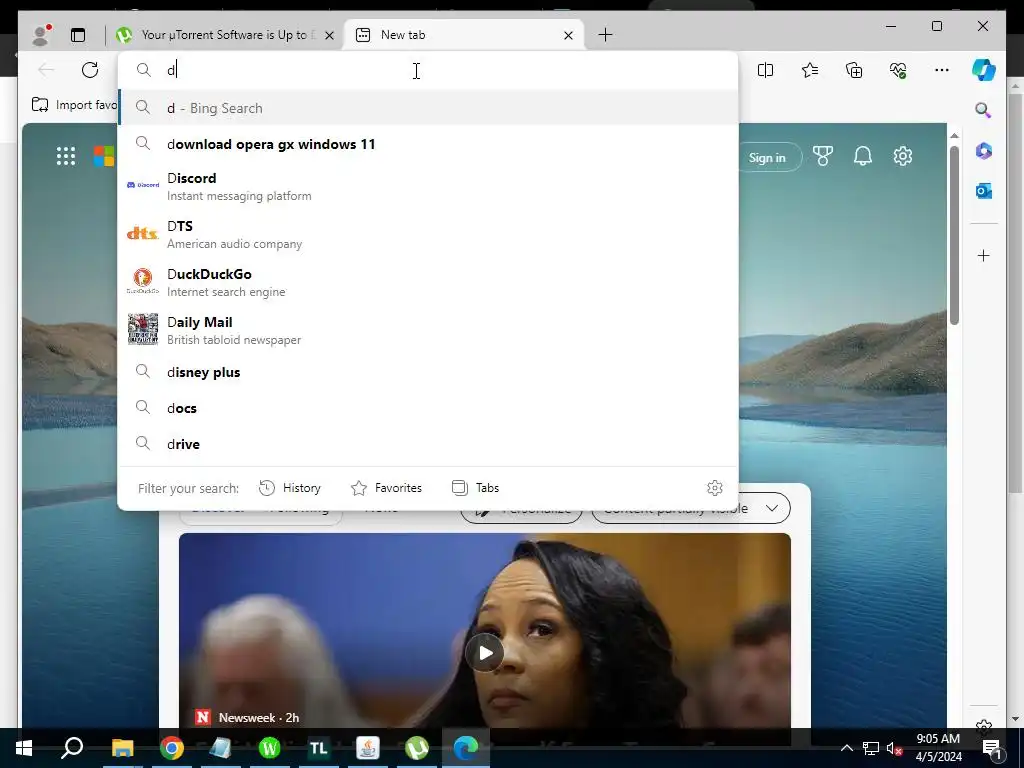Open new tab page settings gear
The image size is (1024, 768).
point(903,156)
